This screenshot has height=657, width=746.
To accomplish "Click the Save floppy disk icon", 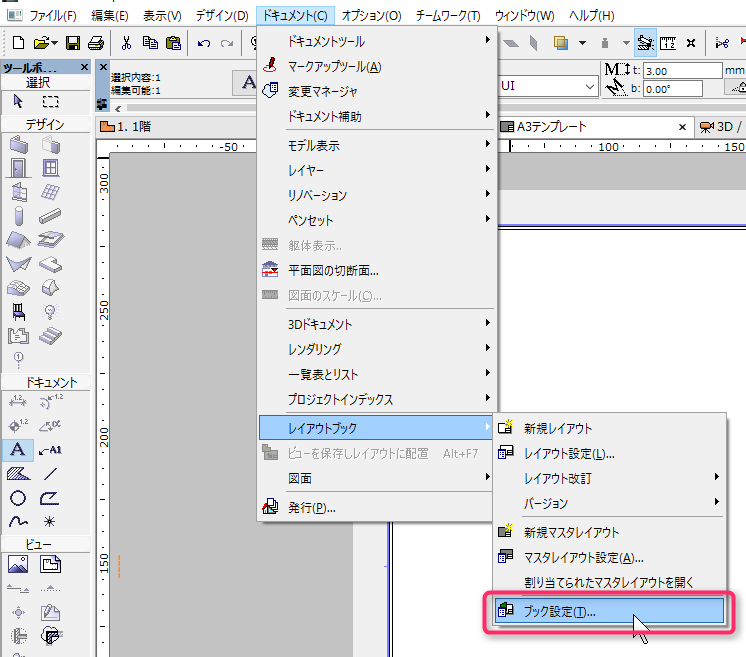I will (x=73, y=43).
